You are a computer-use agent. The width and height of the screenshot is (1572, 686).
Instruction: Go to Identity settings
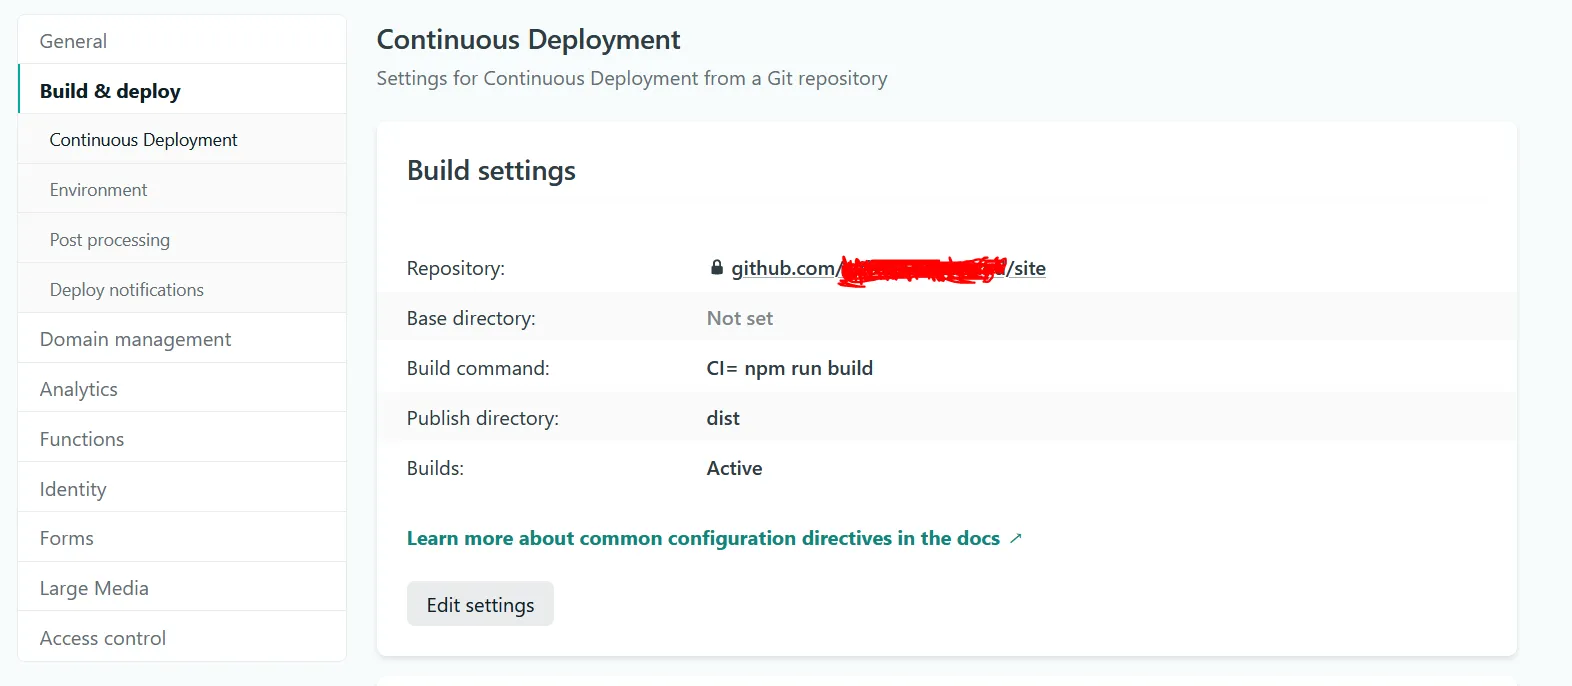[x=73, y=489]
